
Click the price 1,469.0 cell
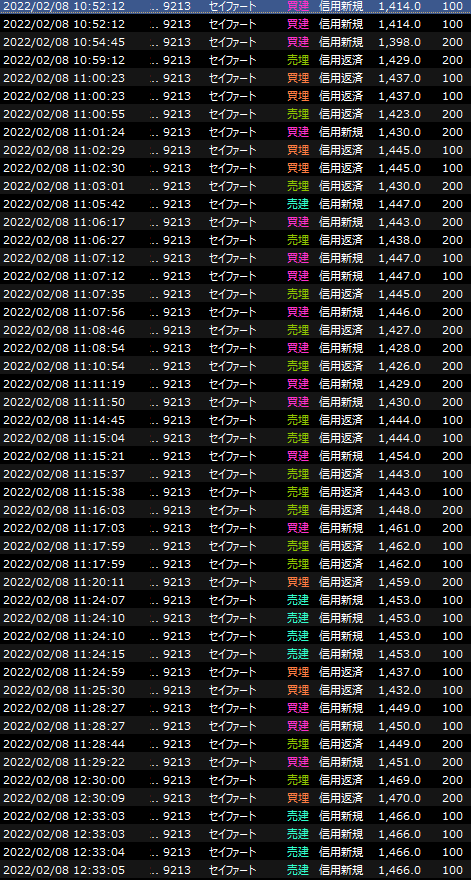click(x=400, y=778)
